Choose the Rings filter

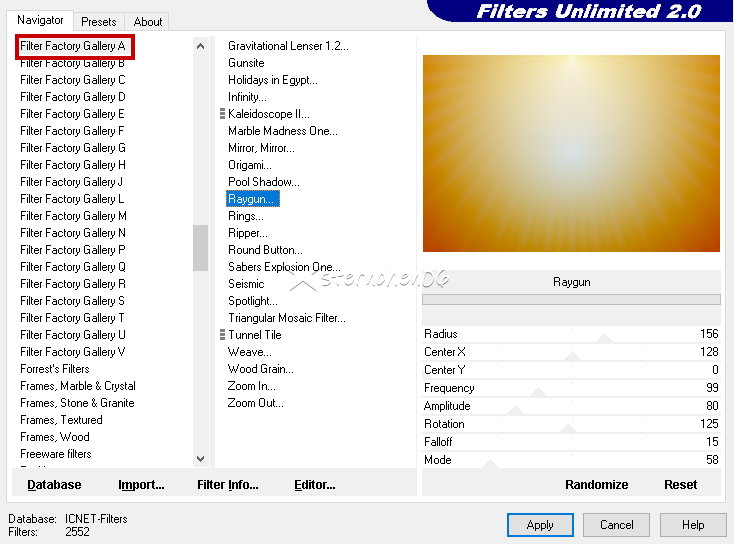[246, 216]
